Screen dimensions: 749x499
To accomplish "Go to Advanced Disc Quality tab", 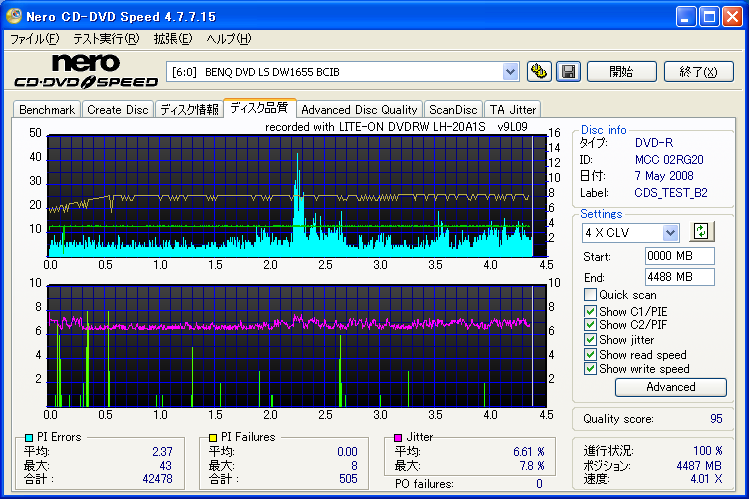I will point(359,110).
